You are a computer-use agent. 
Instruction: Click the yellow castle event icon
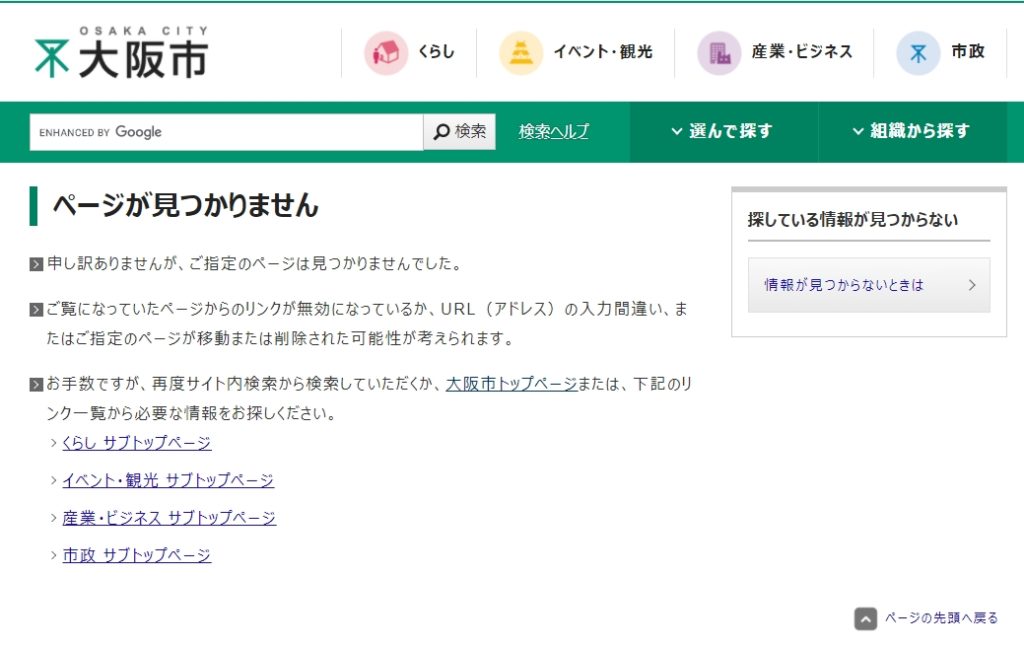[x=520, y=53]
